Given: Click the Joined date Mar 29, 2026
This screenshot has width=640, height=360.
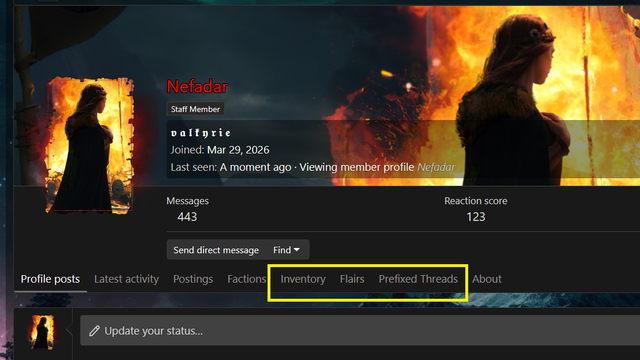Looking at the screenshot, I should tap(238, 150).
